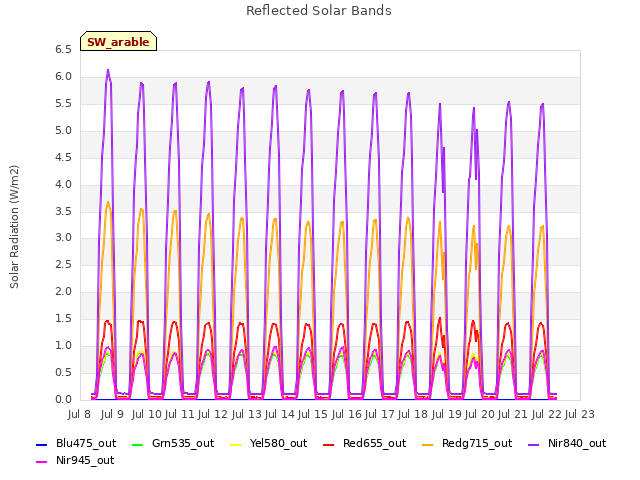
Task: Click the Jul 8 x-axis date label
Action: point(79,414)
